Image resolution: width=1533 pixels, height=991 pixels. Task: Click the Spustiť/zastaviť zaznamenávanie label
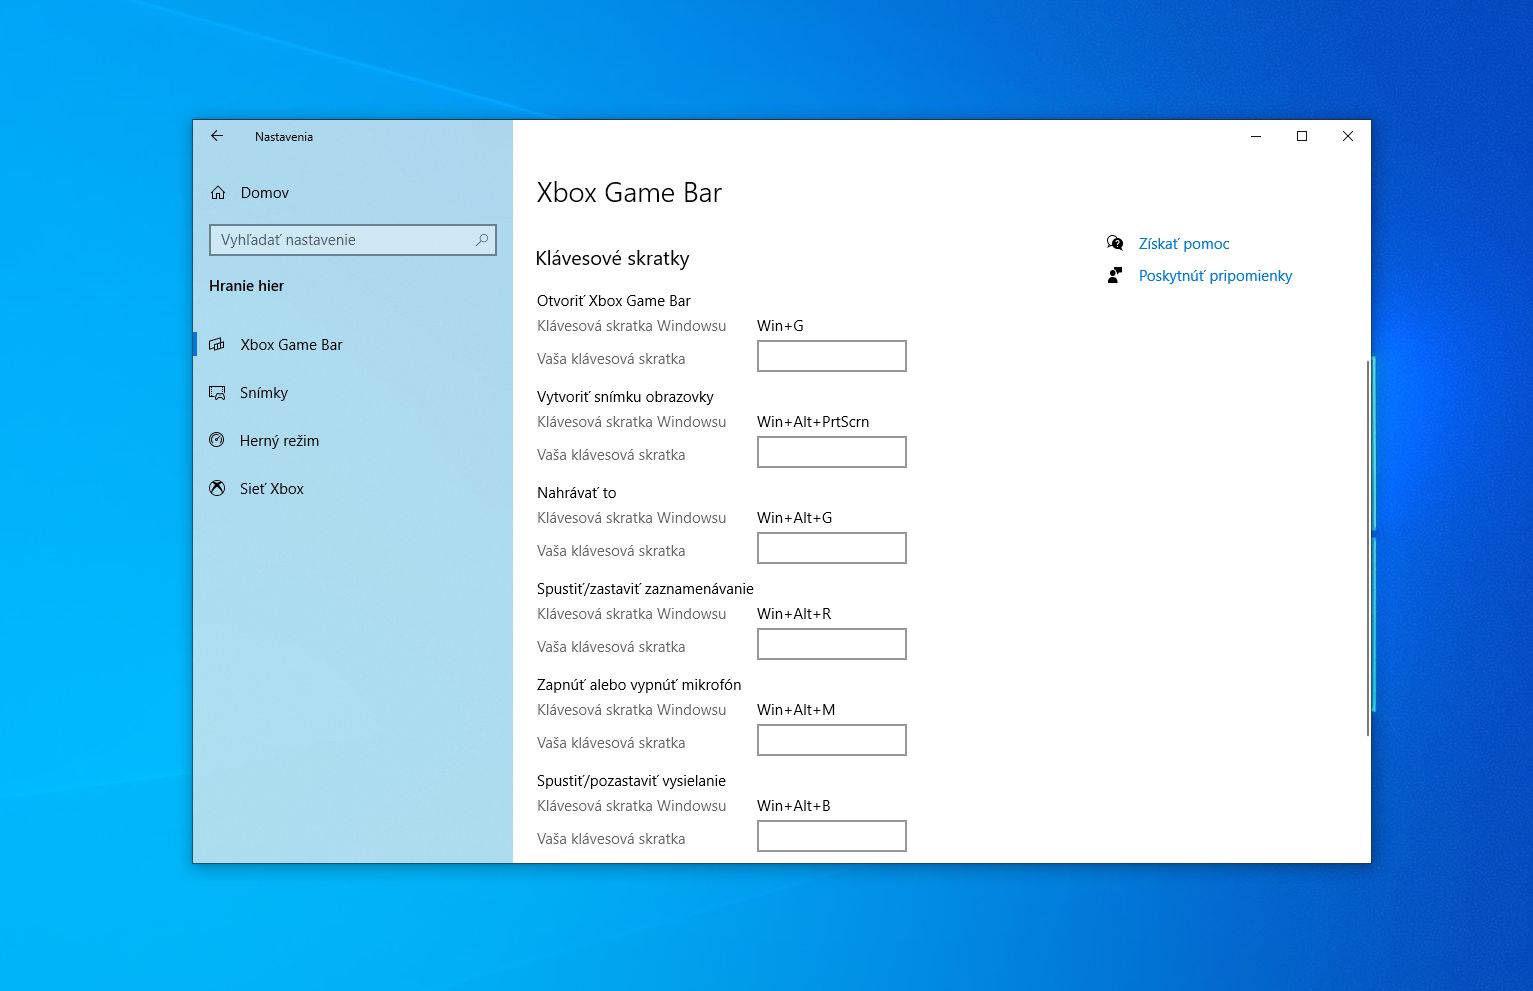point(645,589)
